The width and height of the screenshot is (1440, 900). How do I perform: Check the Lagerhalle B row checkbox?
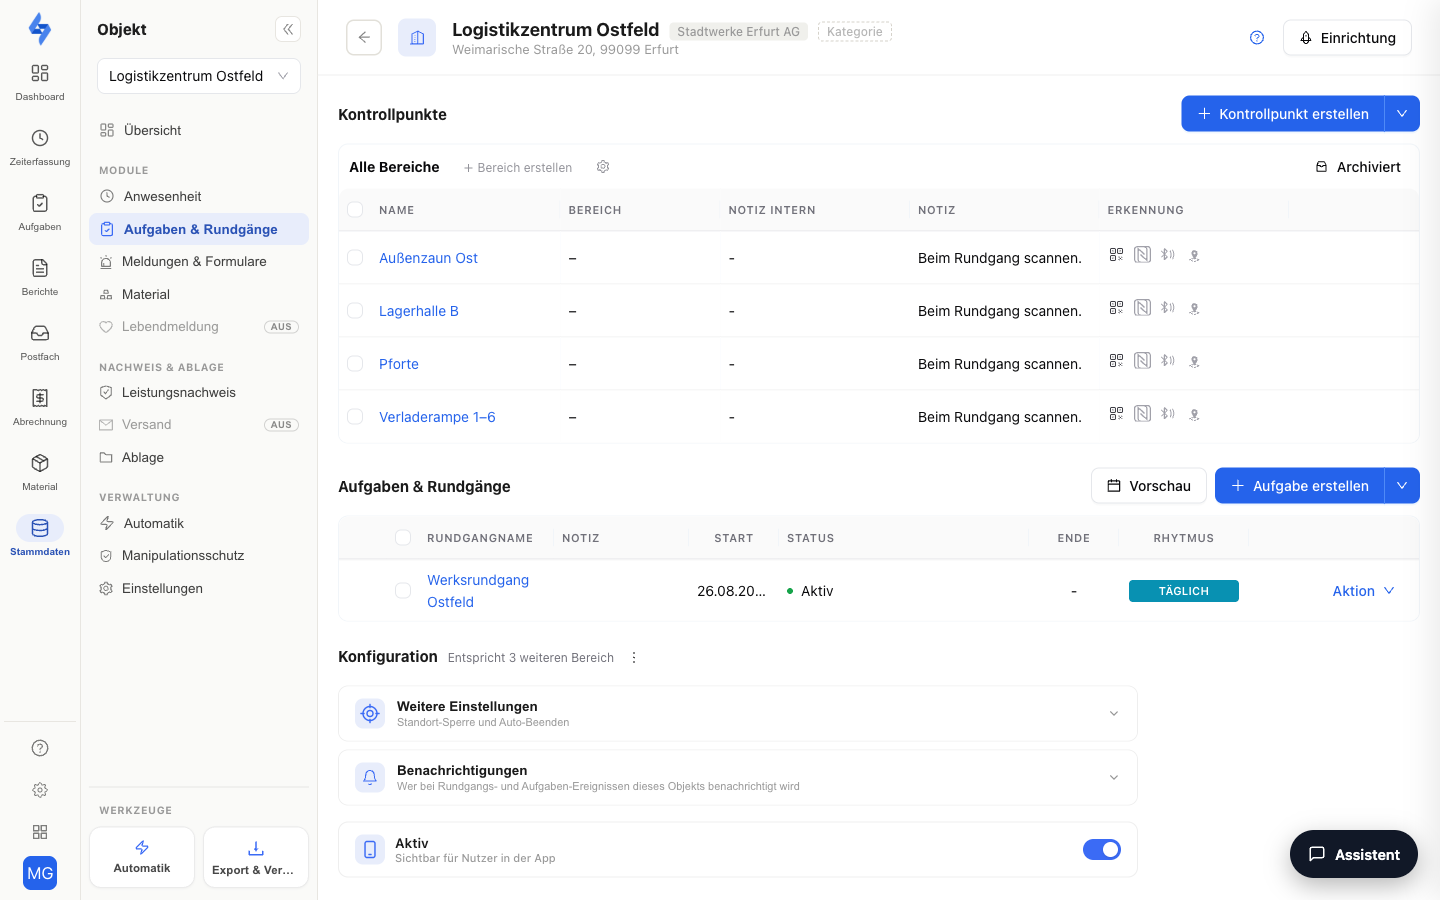coord(355,311)
